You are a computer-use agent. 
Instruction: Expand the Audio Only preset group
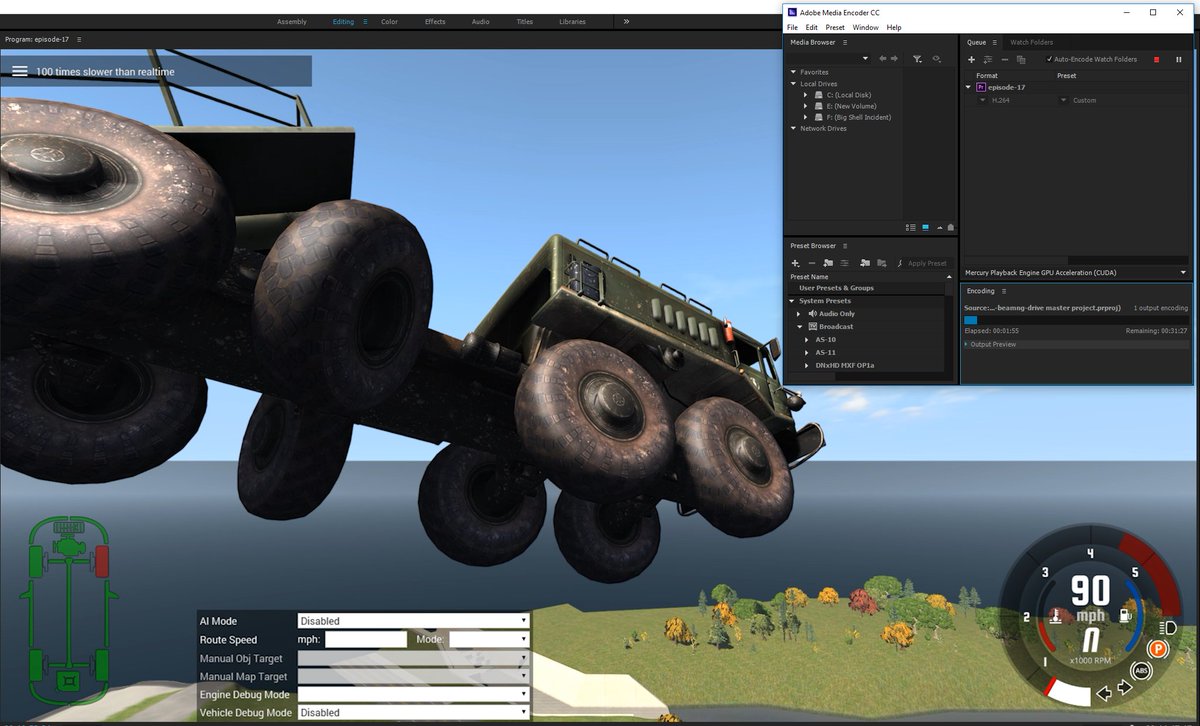click(799, 314)
